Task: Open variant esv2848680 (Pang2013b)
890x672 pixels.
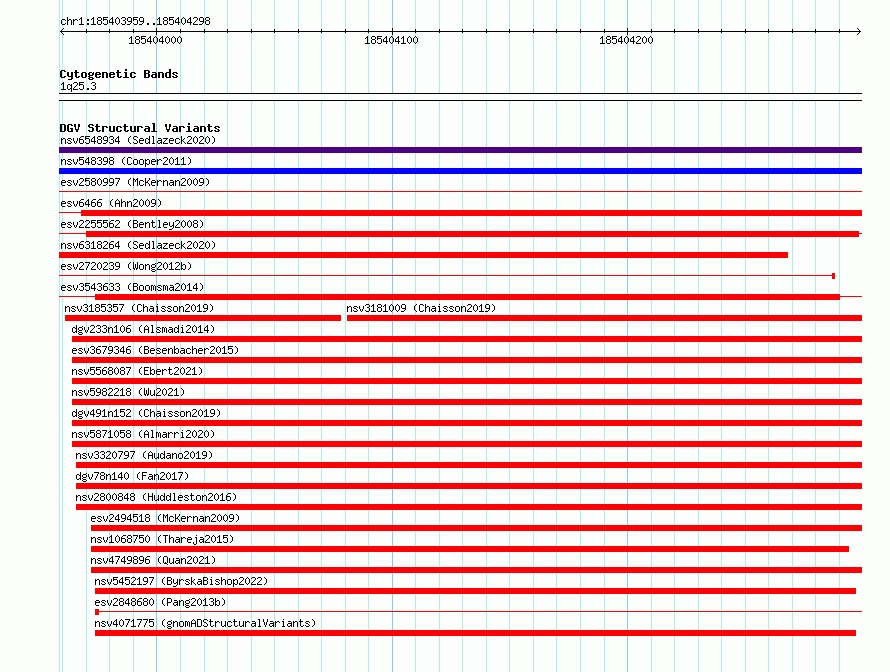Action: click(160, 602)
